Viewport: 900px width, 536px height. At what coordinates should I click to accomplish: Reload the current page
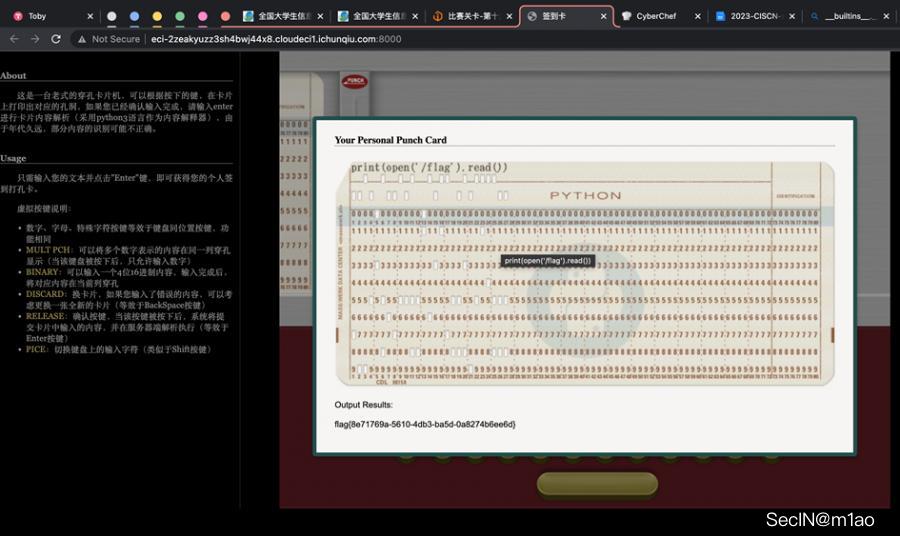[56, 39]
